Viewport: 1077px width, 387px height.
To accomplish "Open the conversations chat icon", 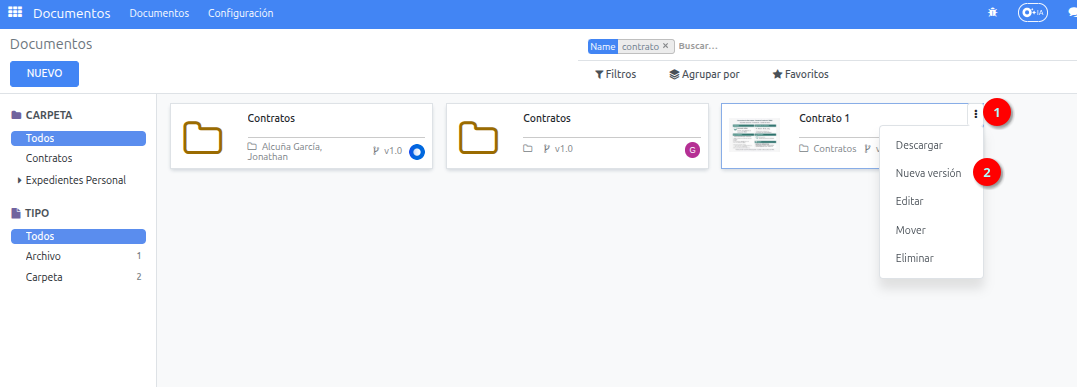I will tap(1073, 12).
